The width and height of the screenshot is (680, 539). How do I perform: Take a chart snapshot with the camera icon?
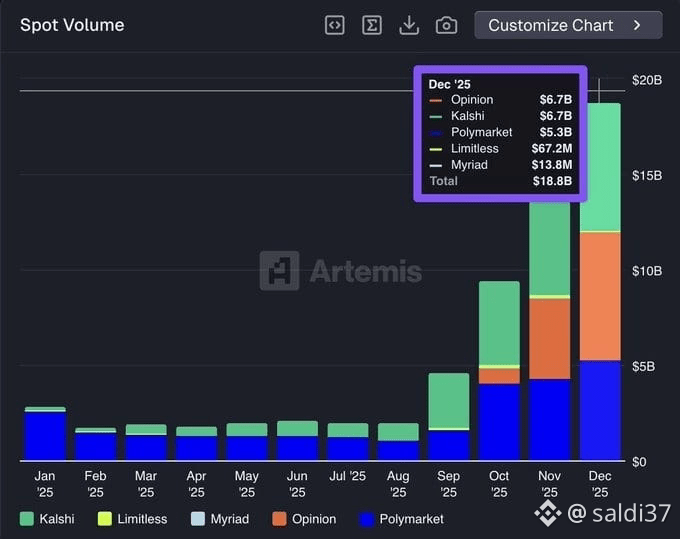(x=446, y=25)
